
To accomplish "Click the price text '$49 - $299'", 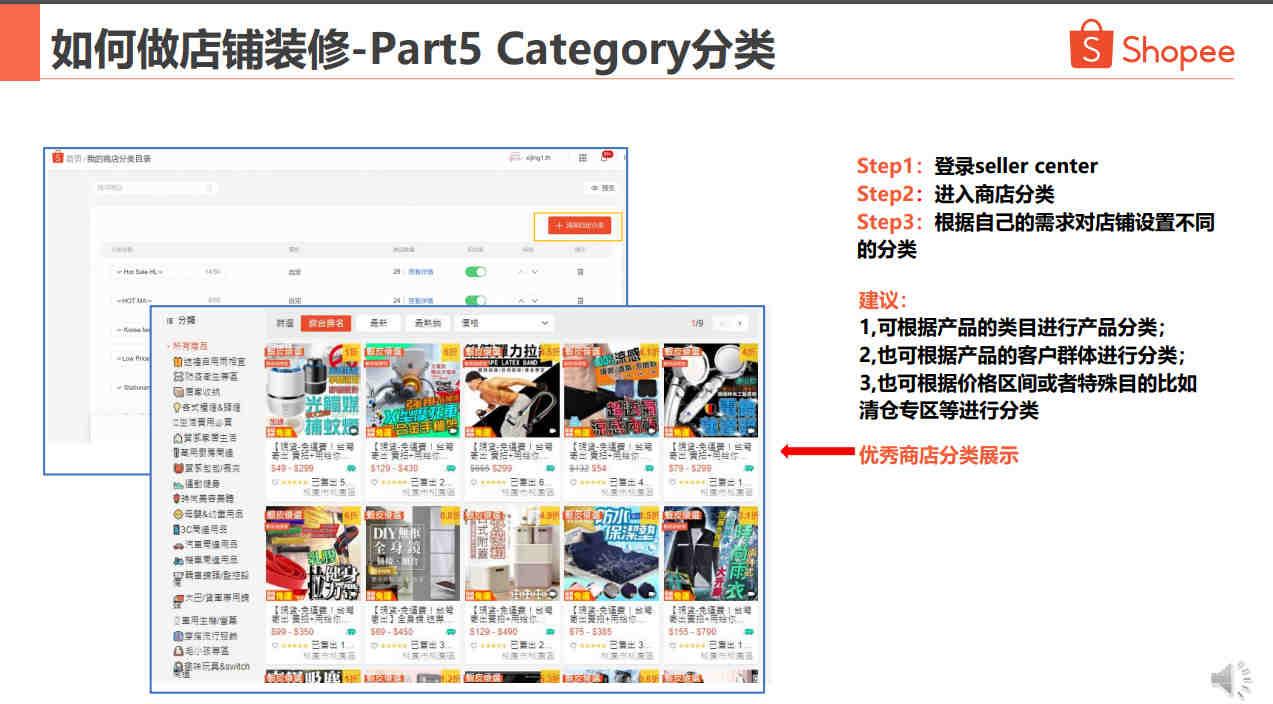I will click(293, 468).
